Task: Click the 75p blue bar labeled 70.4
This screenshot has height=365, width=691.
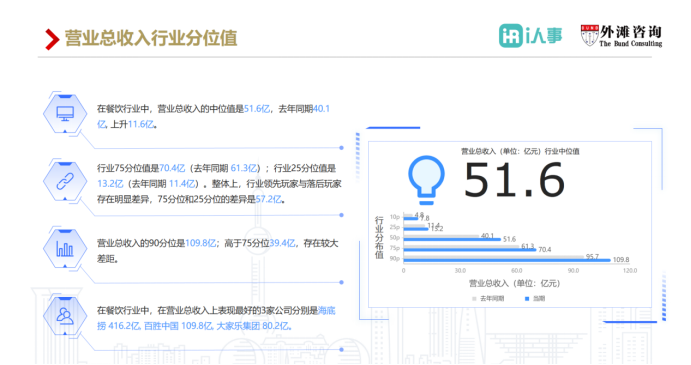Action: [x=470, y=250]
